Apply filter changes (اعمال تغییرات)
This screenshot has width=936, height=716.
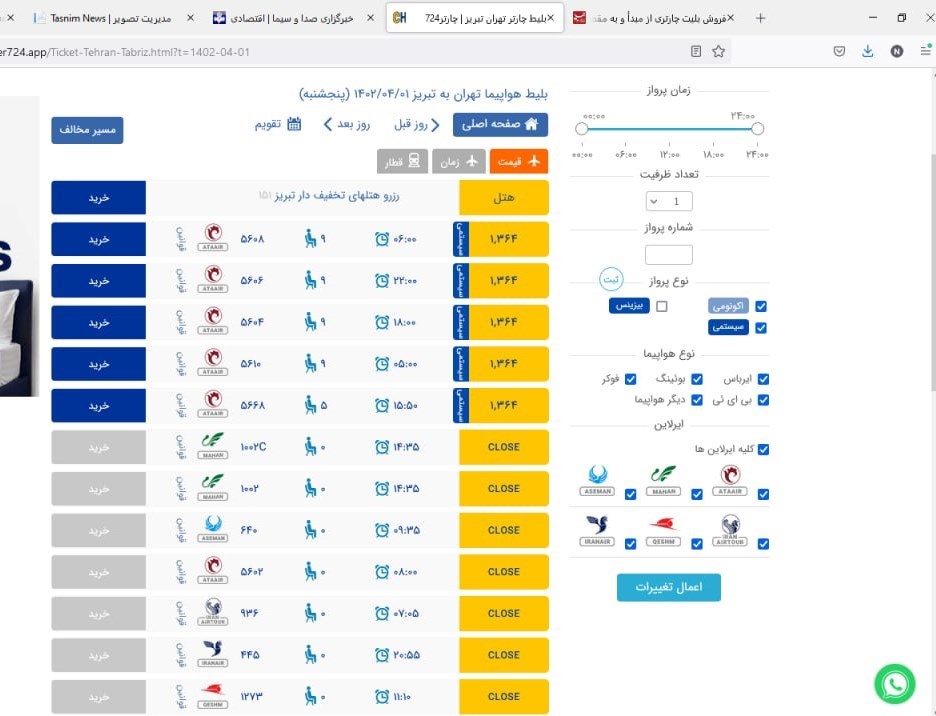tap(668, 587)
